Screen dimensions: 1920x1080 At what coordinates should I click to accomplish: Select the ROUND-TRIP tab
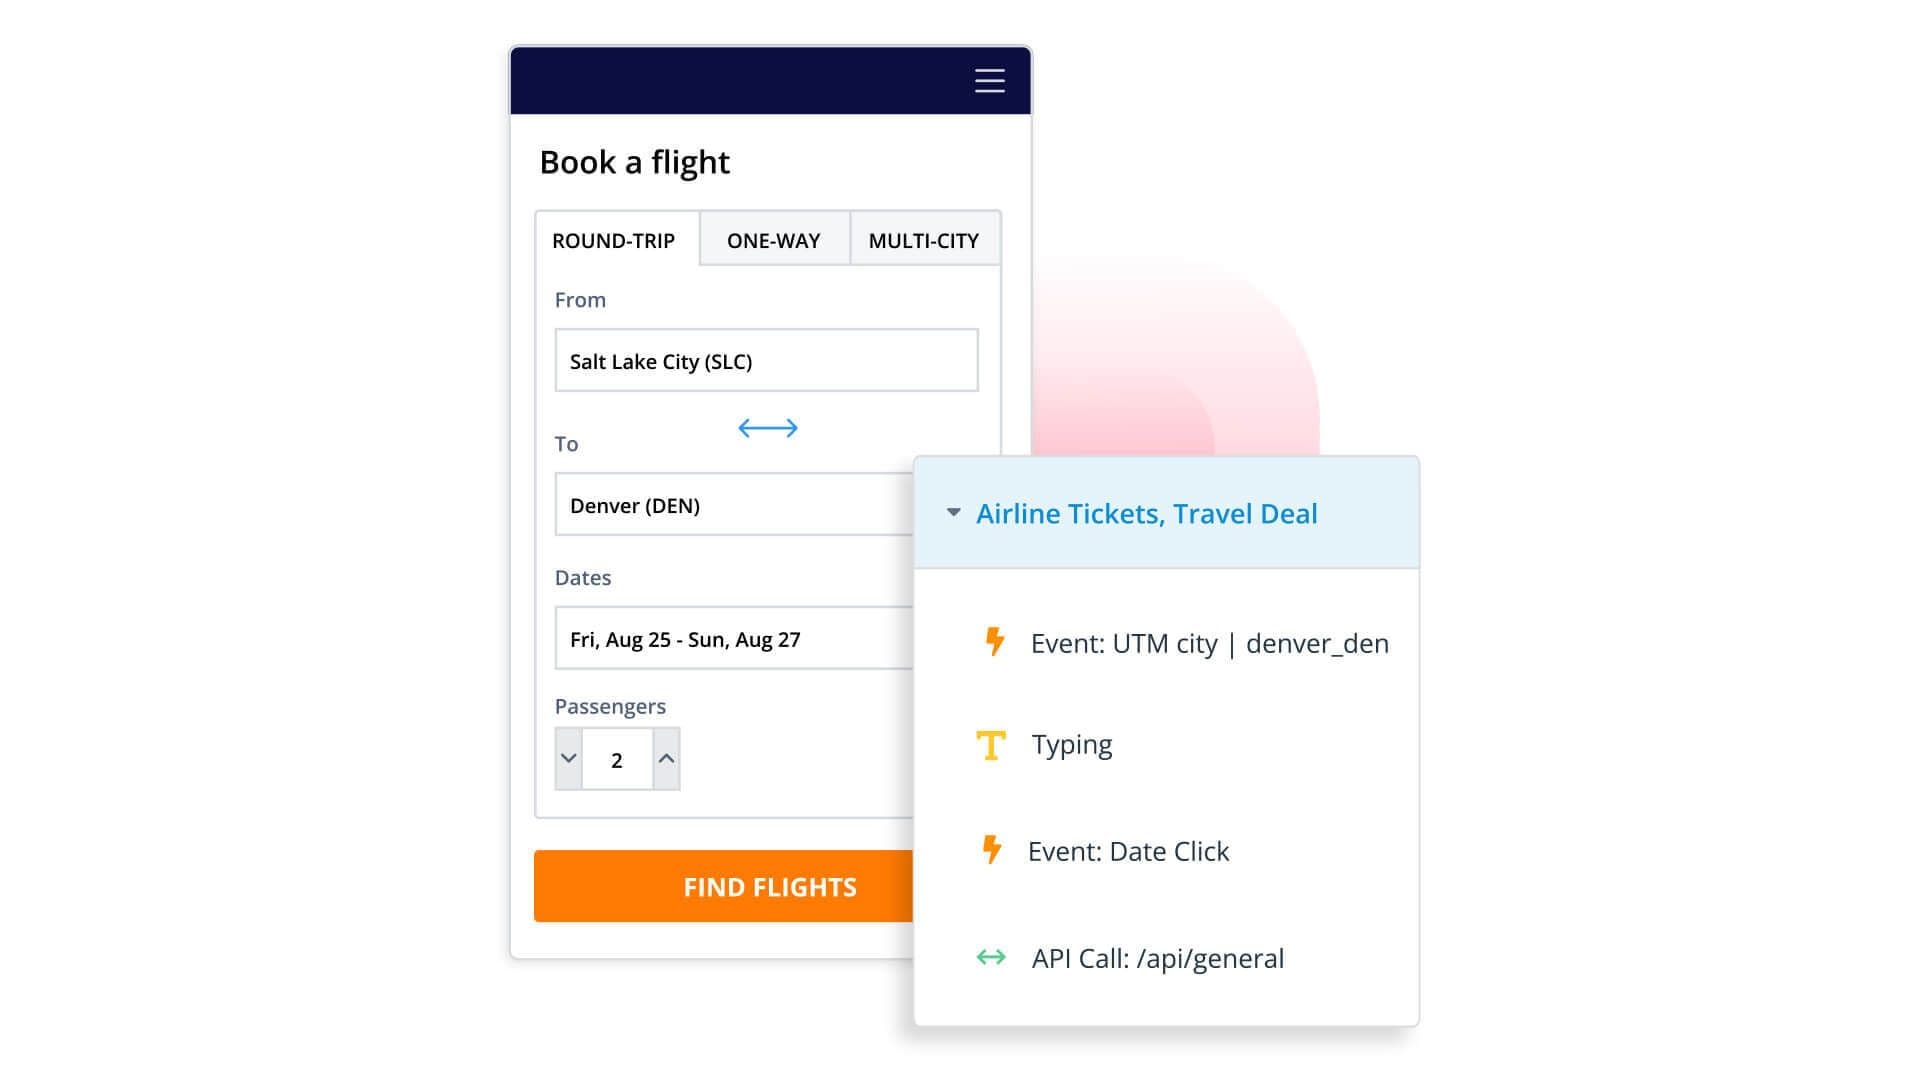point(614,241)
